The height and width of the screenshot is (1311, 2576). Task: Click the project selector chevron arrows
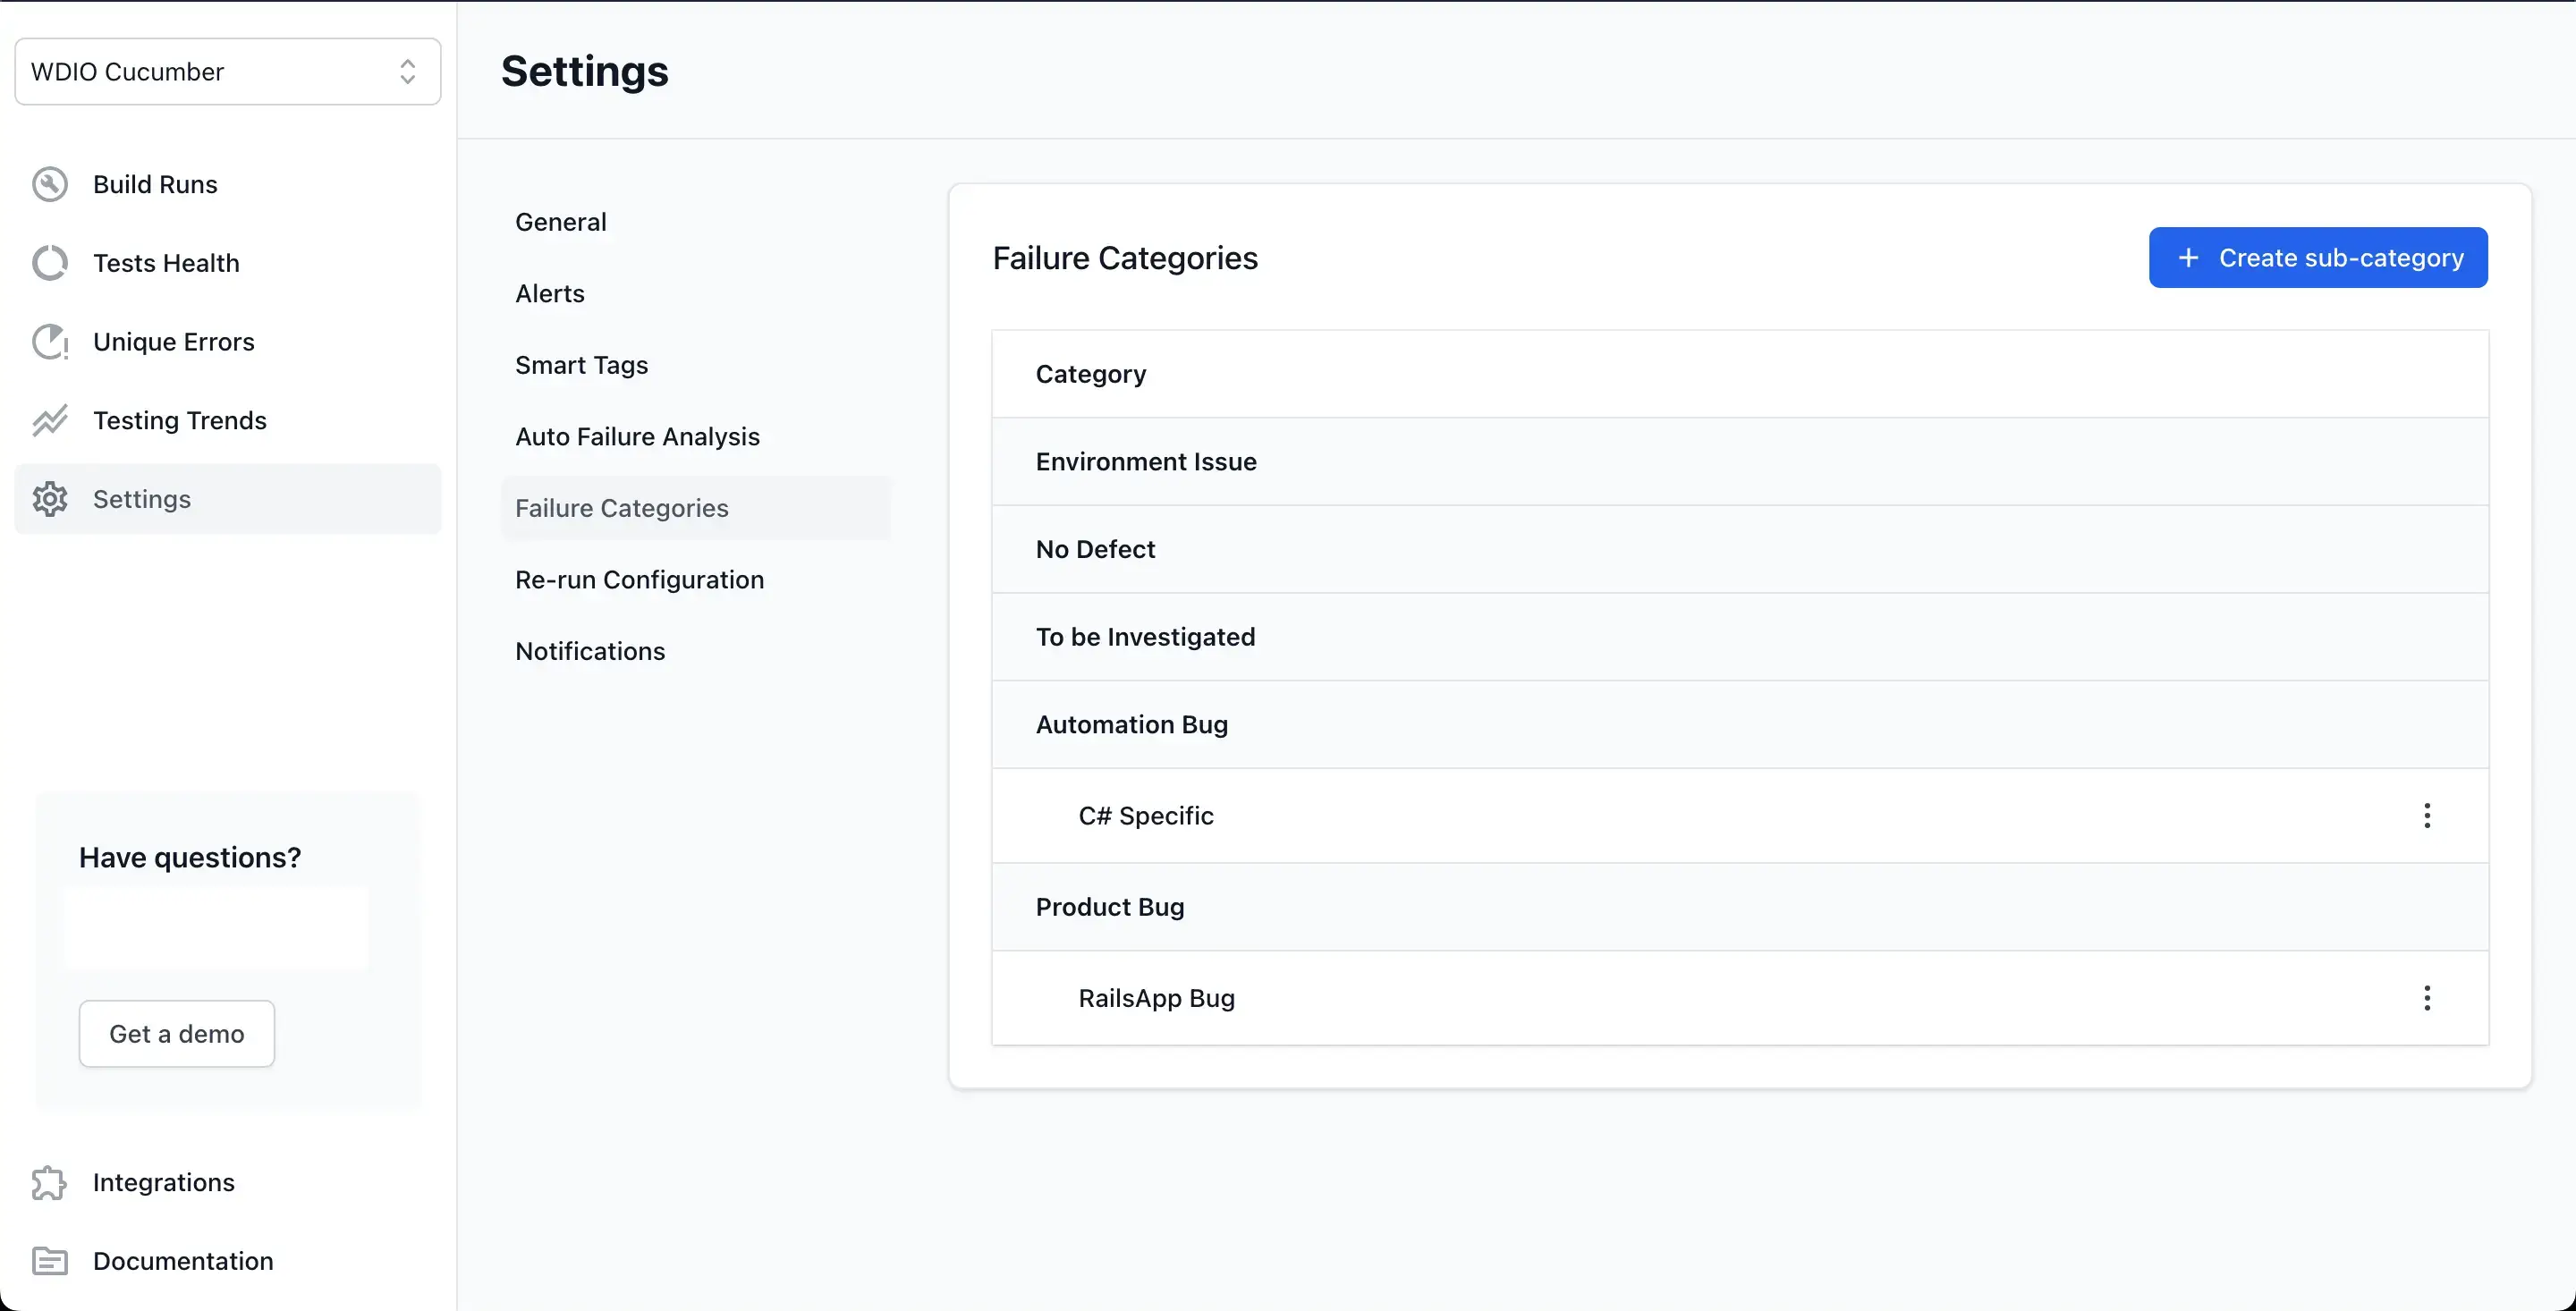407,72
